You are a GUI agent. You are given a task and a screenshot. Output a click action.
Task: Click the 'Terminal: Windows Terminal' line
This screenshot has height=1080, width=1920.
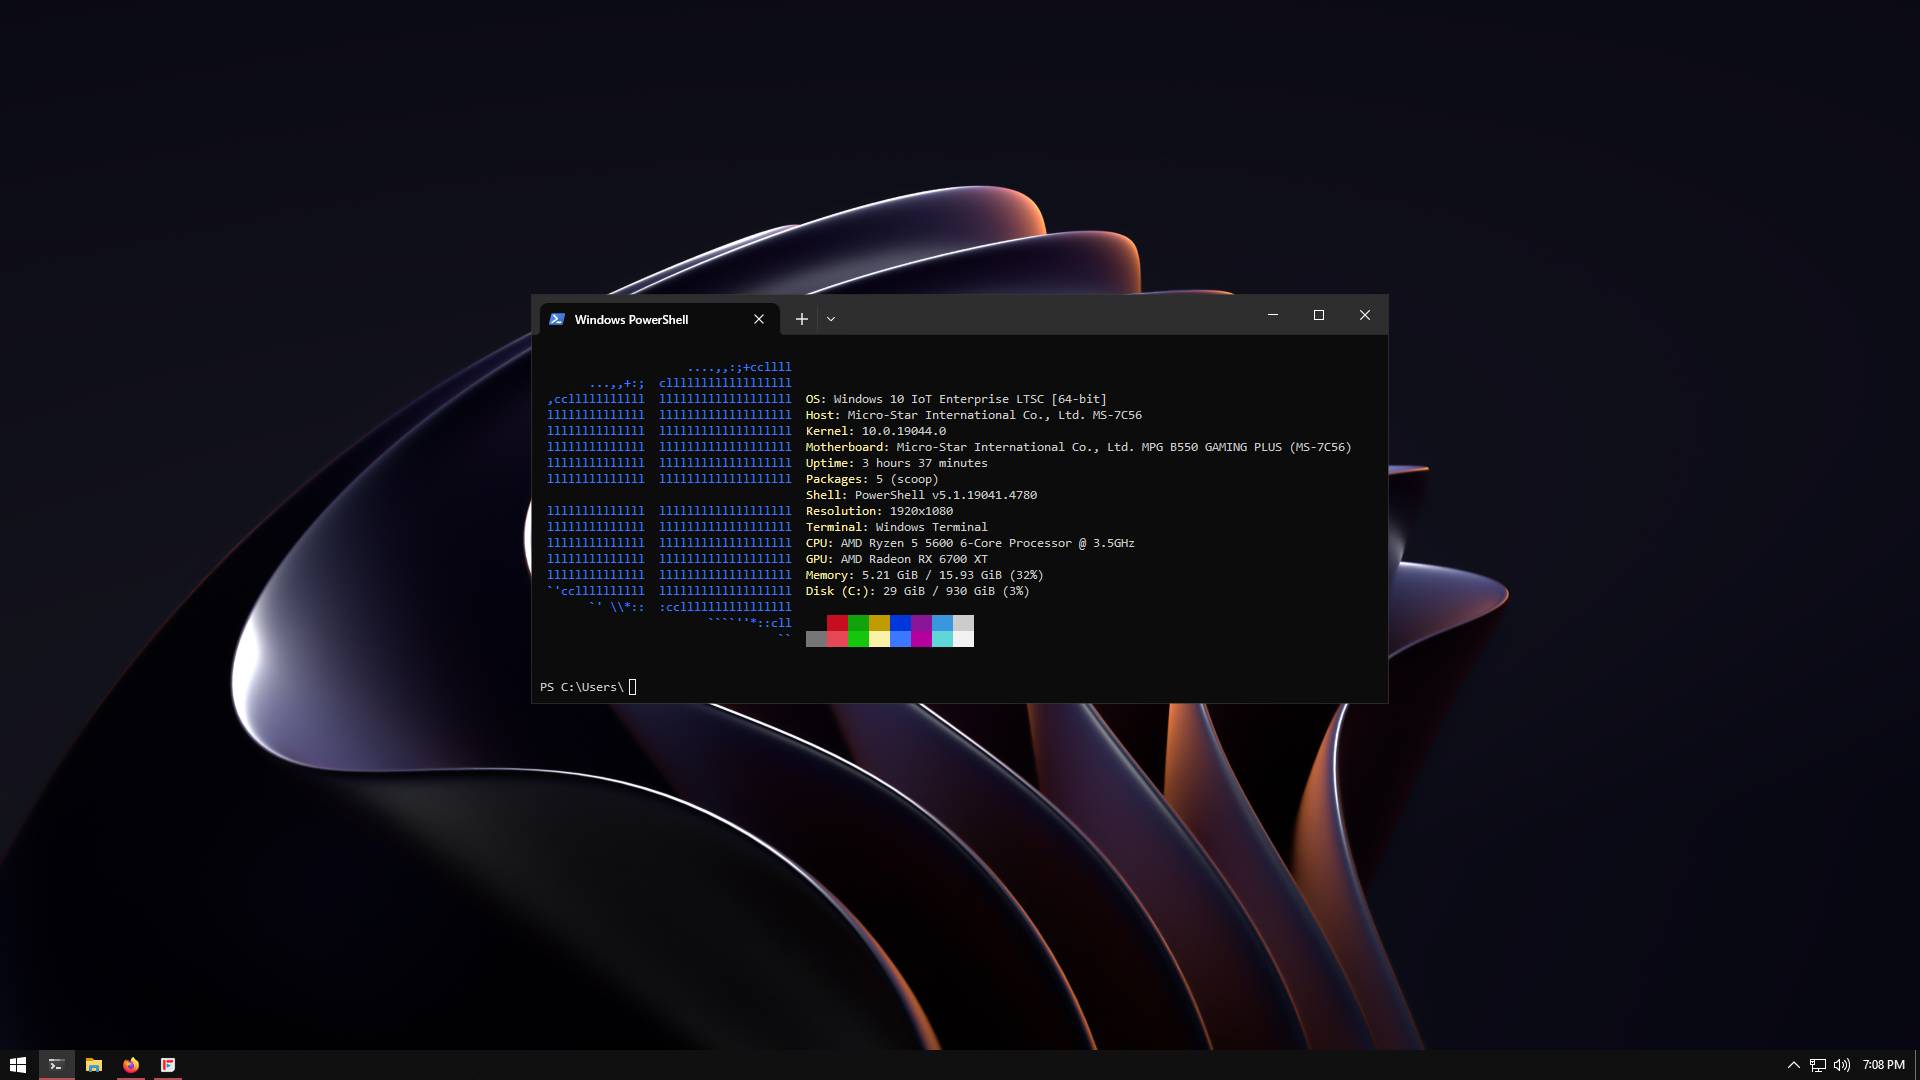point(897,527)
